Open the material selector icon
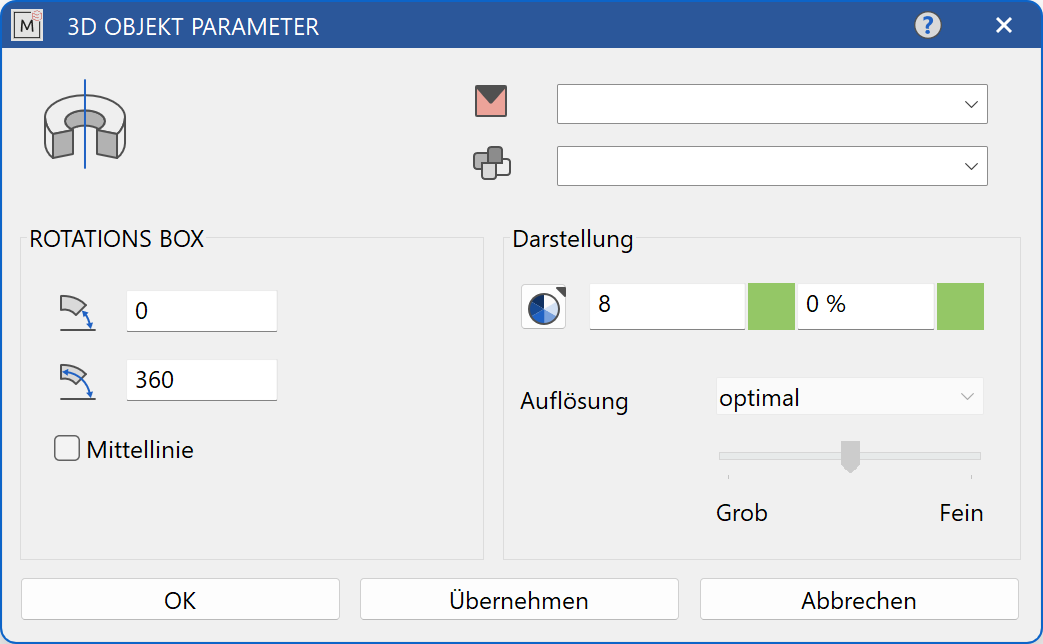 491,101
